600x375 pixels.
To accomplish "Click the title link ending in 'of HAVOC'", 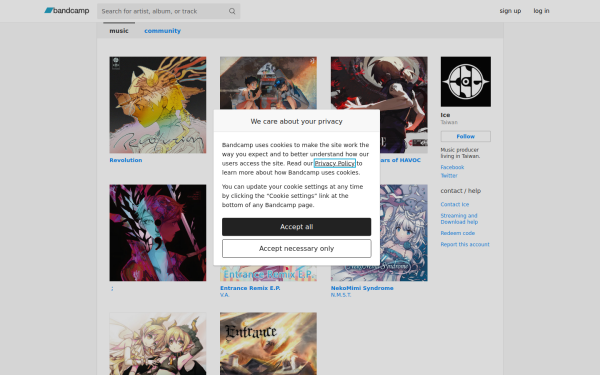I will 400,160.
